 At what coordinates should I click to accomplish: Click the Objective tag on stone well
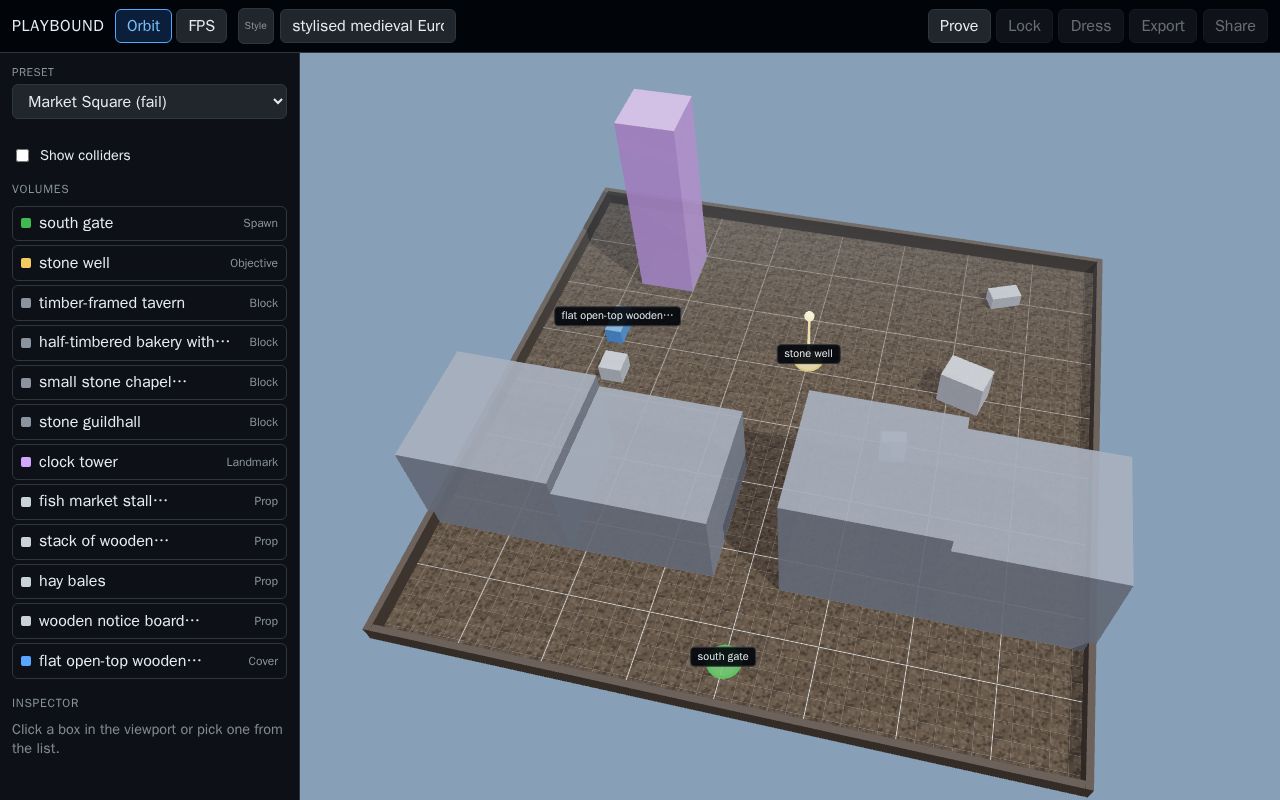(254, 263)
